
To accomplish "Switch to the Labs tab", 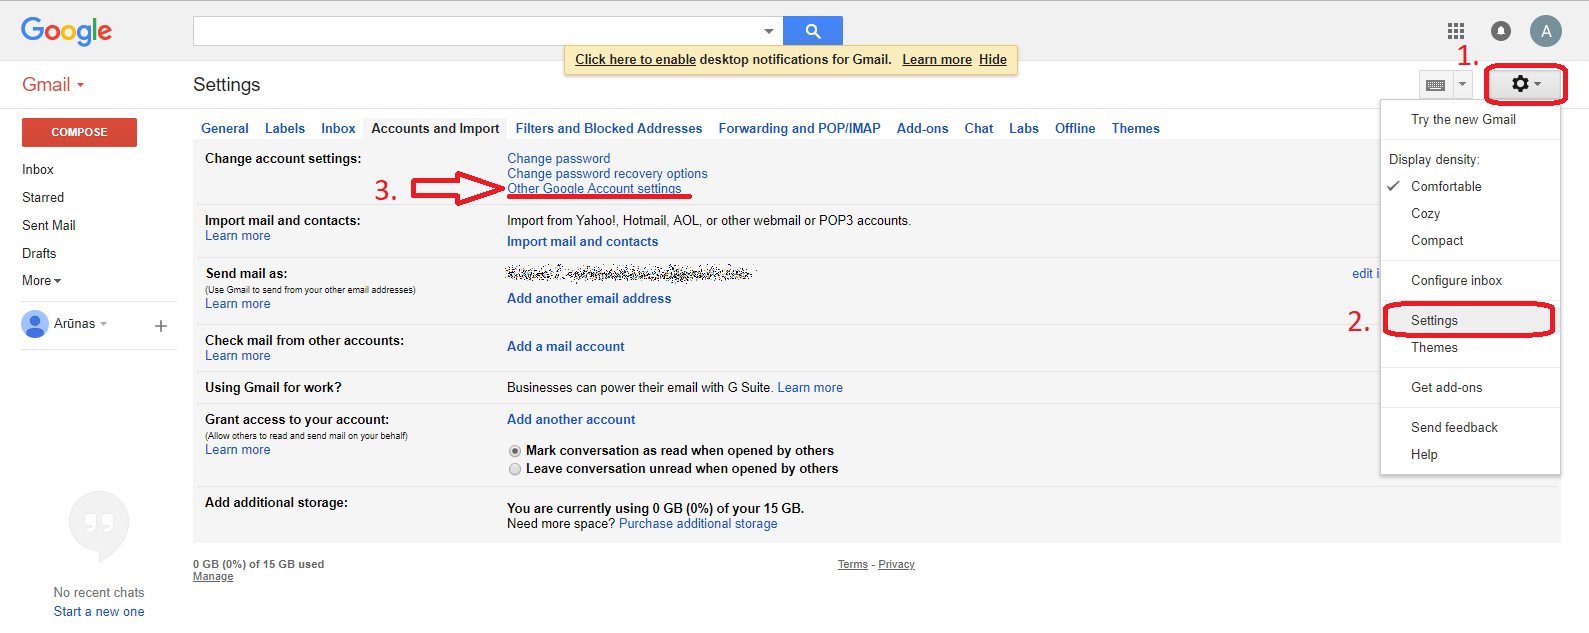I will point(1024,129).
